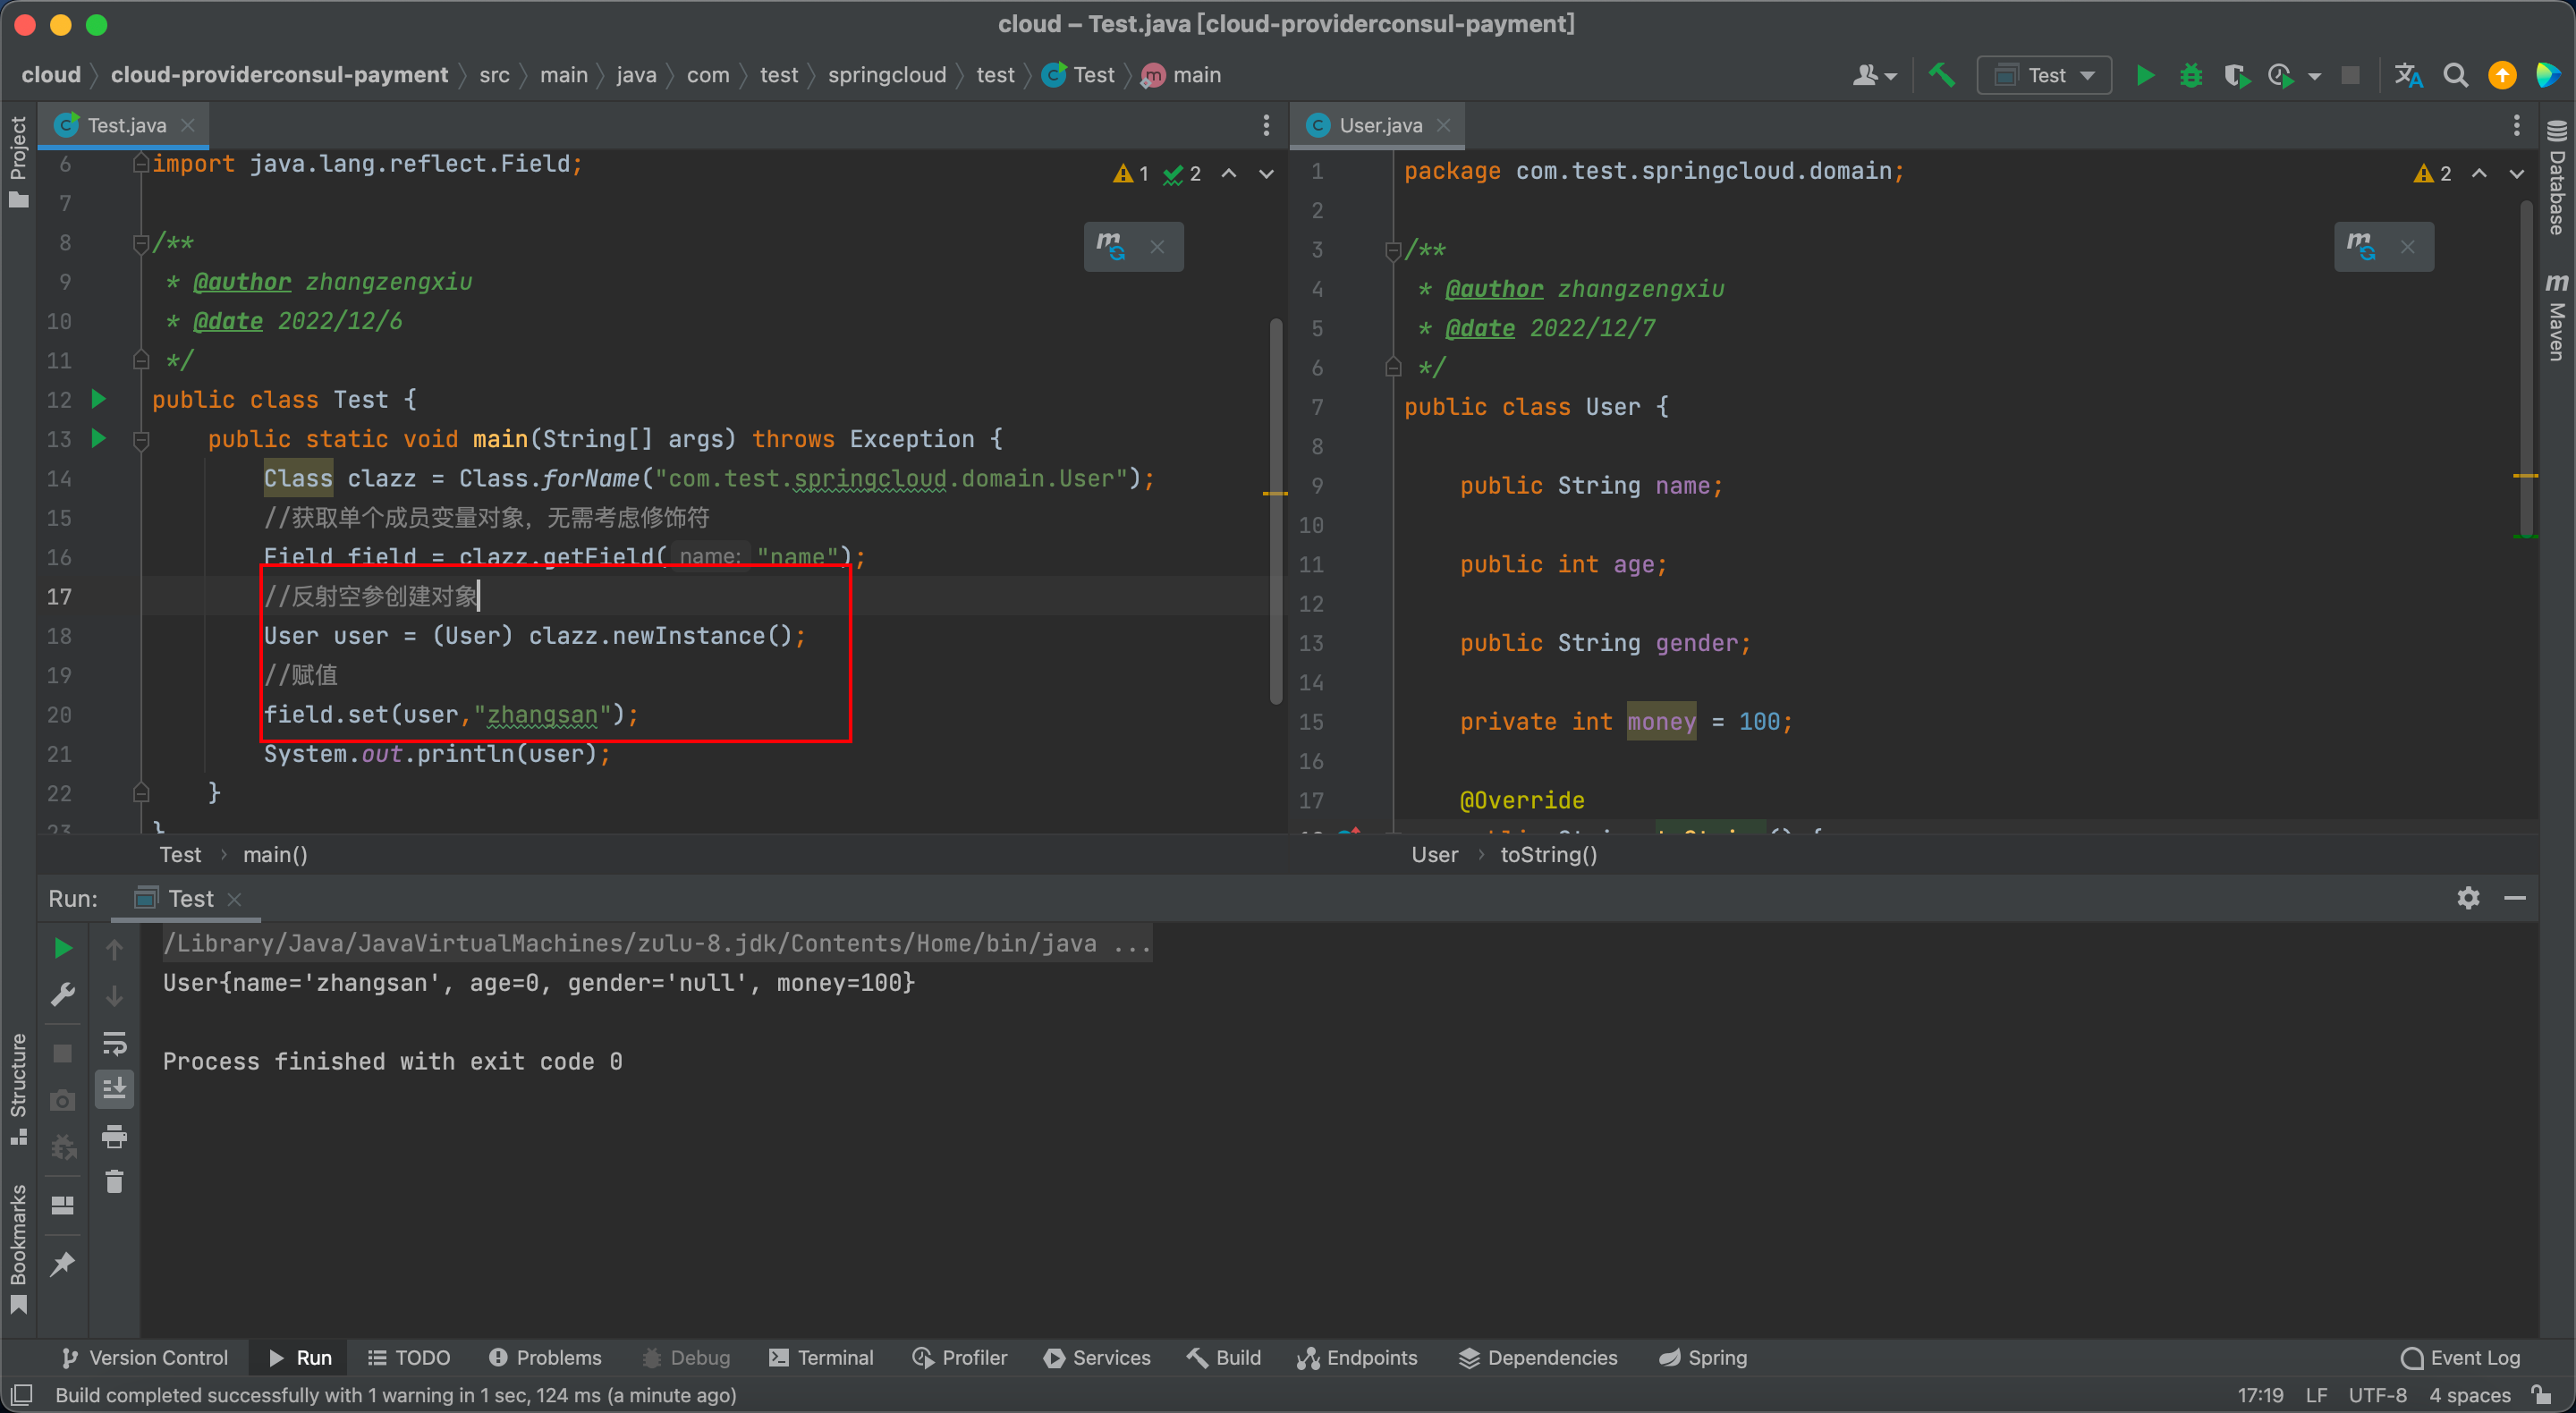Screen dimensions: 2576x1413
Task: Click the tool windows quick-access icon
Action: coord(21,1395)
